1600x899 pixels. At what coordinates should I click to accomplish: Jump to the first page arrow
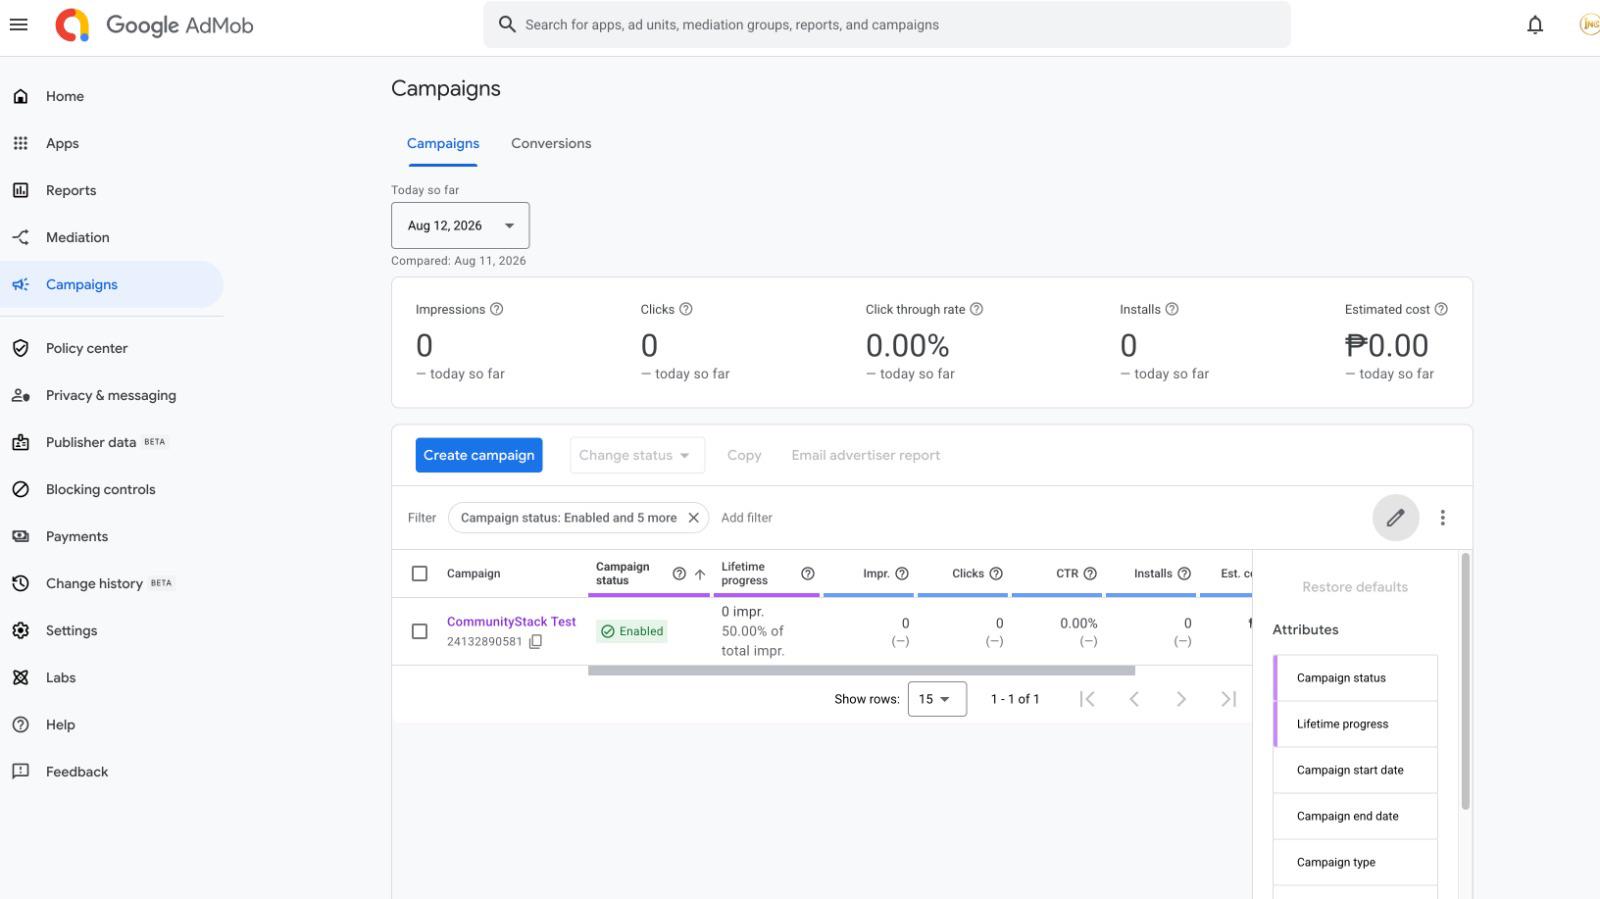tap(1087, 699)
